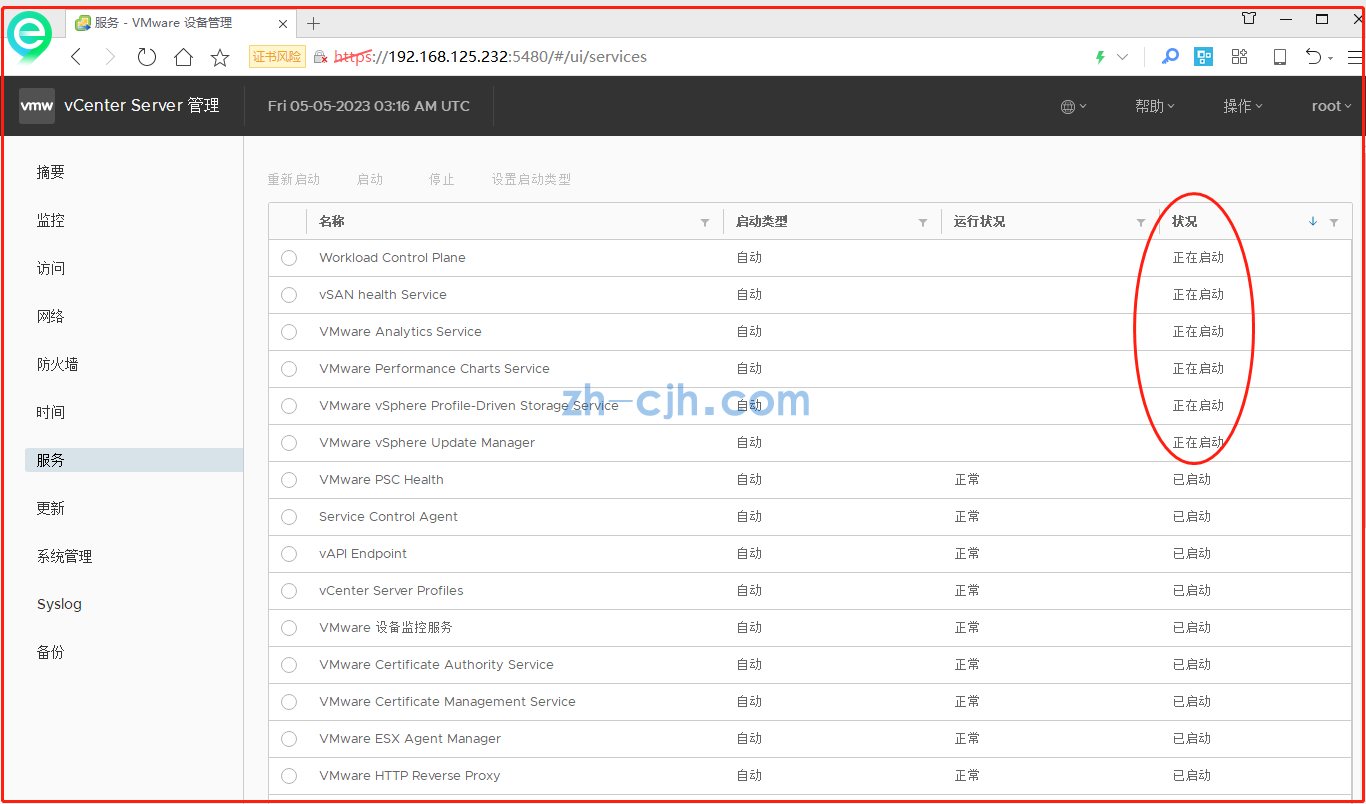Go to 访问 section
This screenshot has height=804, width=1366.
click(51, 268)
